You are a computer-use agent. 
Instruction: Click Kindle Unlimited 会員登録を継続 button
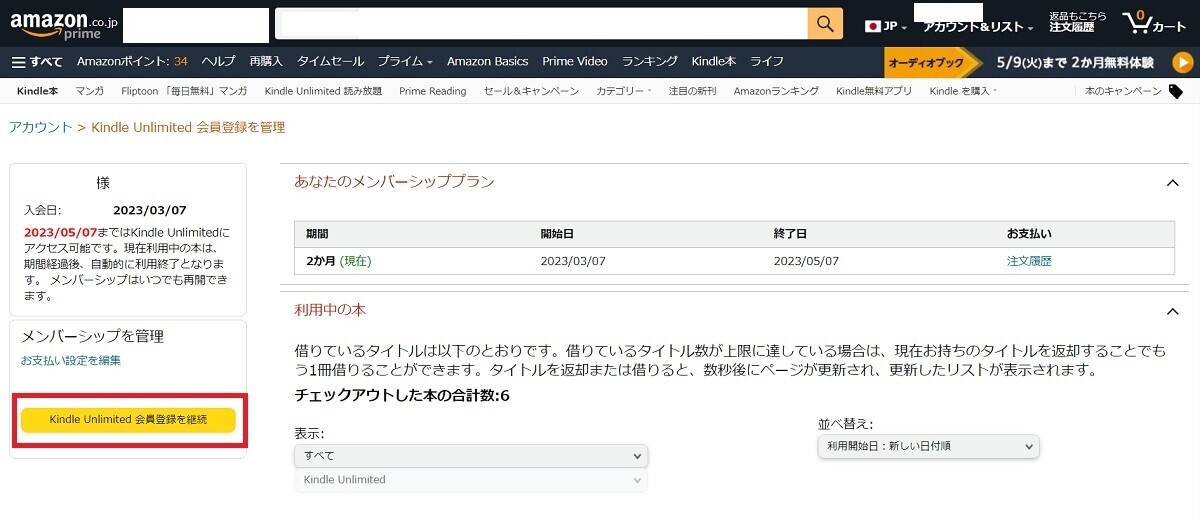tap(128, 420)
